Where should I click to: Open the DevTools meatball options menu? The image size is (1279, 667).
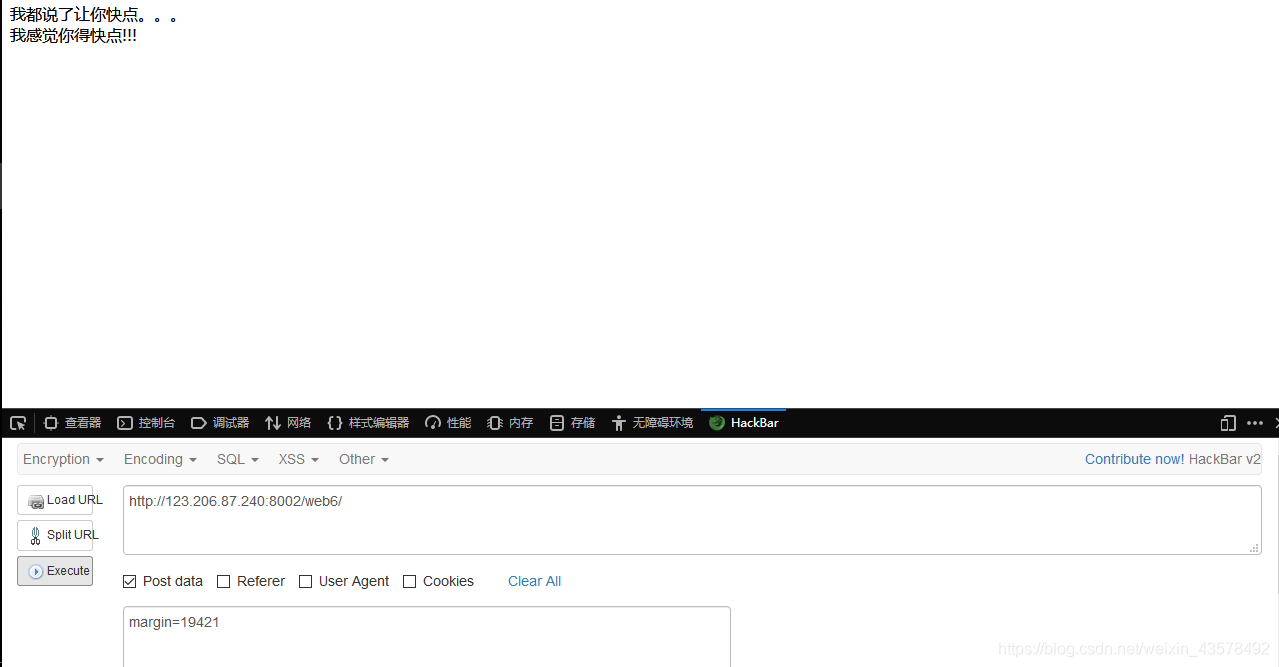pyautogui.click(x=1255, y=422)
